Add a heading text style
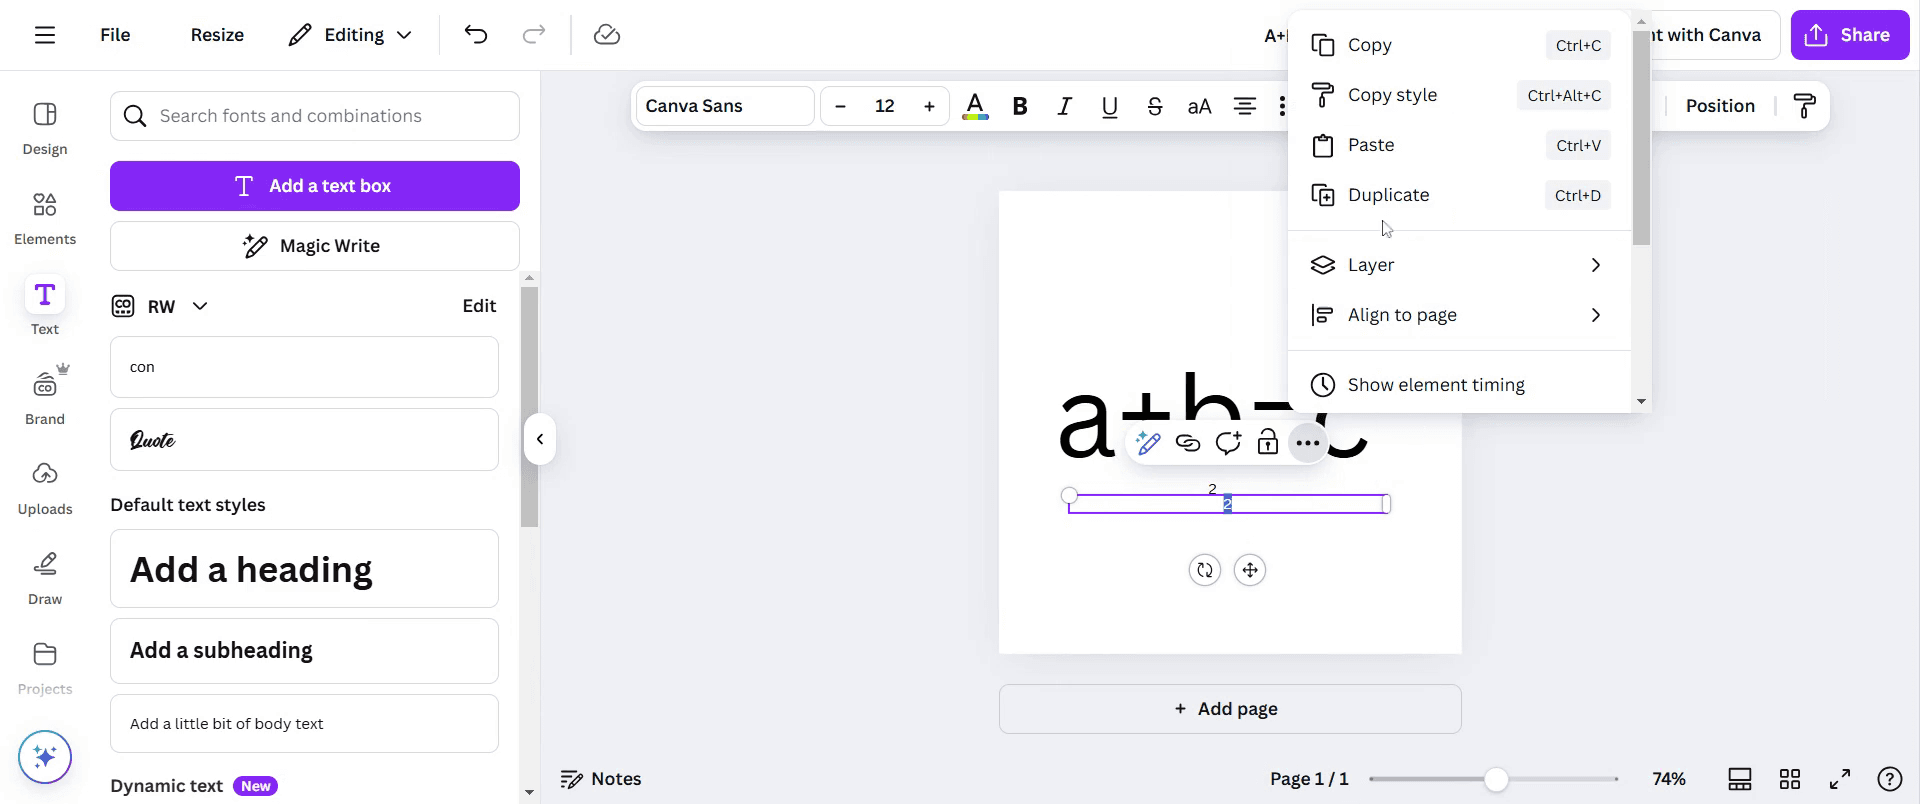This screenshot has height=804, width=1920. point(304,569)
